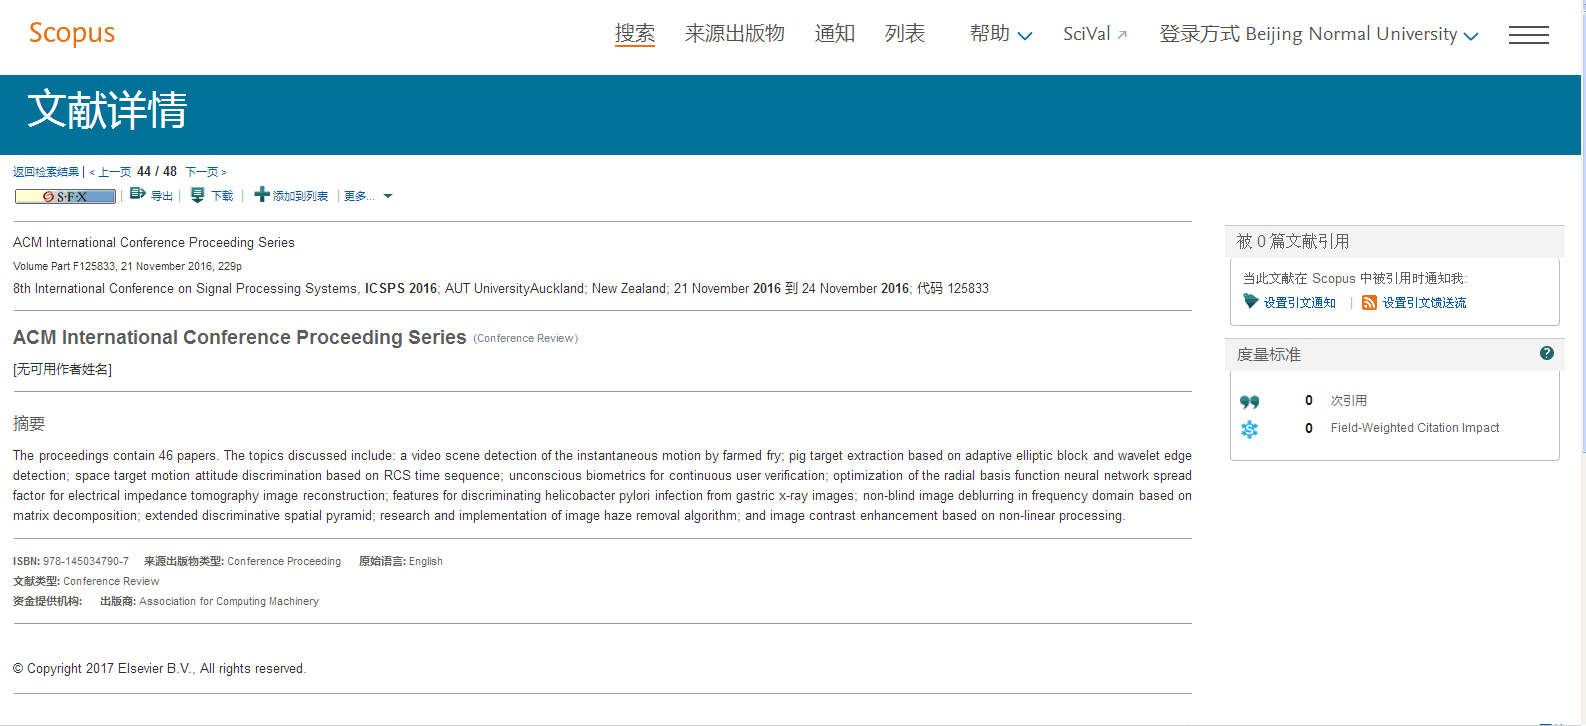The height and width of the screenshot is (726, 1586).
Task: Click Association for Computing Machinery publisher text
Action: (229, 601)
